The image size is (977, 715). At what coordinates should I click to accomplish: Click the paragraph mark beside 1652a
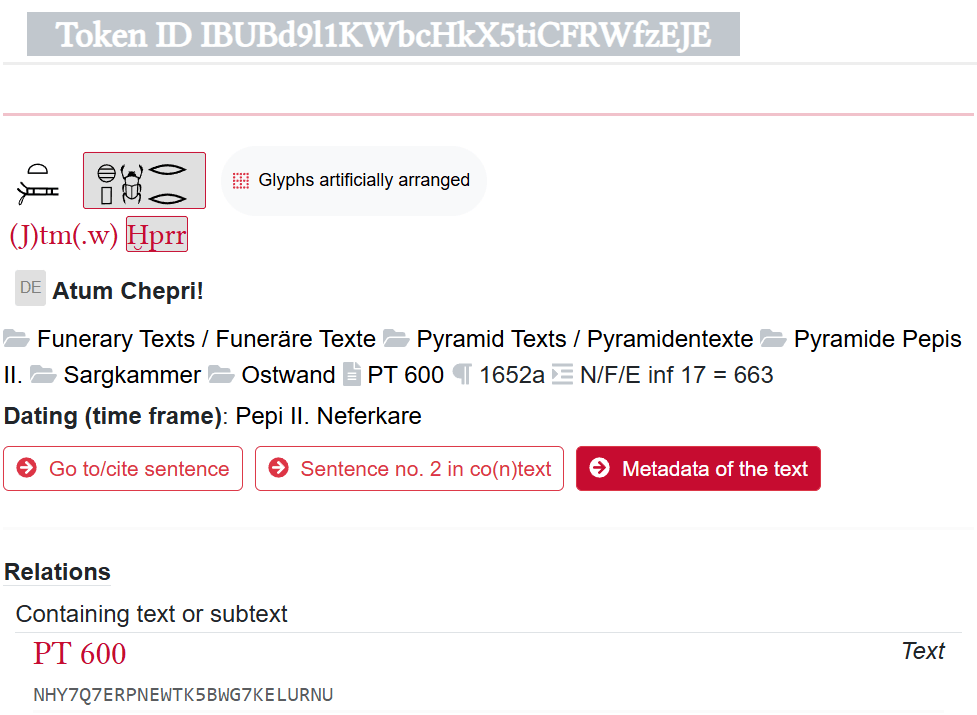point(462,375)
